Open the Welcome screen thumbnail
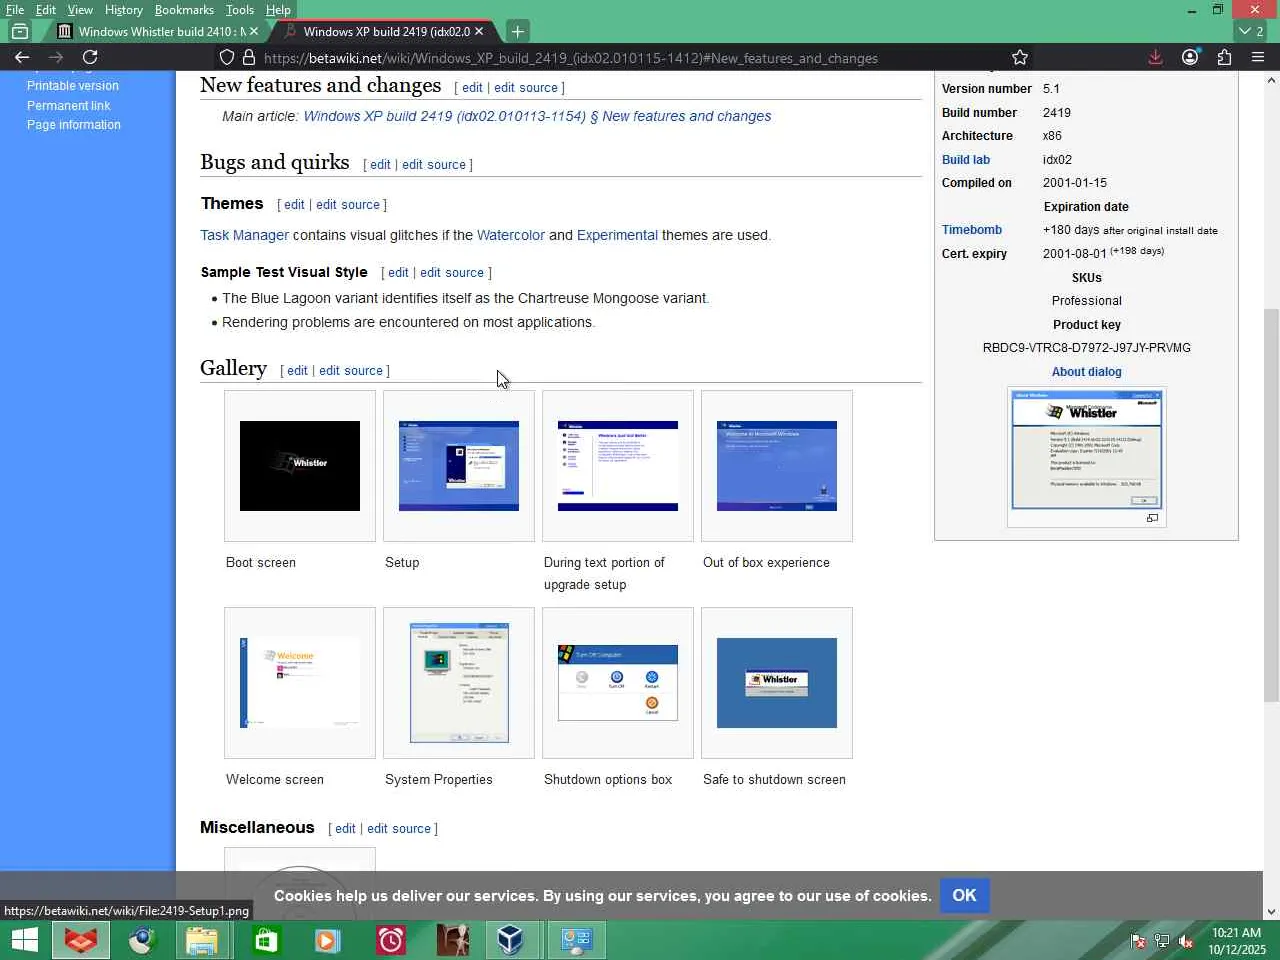The width and height of the screenshot is (1280, 960). (x=300, y=683)
